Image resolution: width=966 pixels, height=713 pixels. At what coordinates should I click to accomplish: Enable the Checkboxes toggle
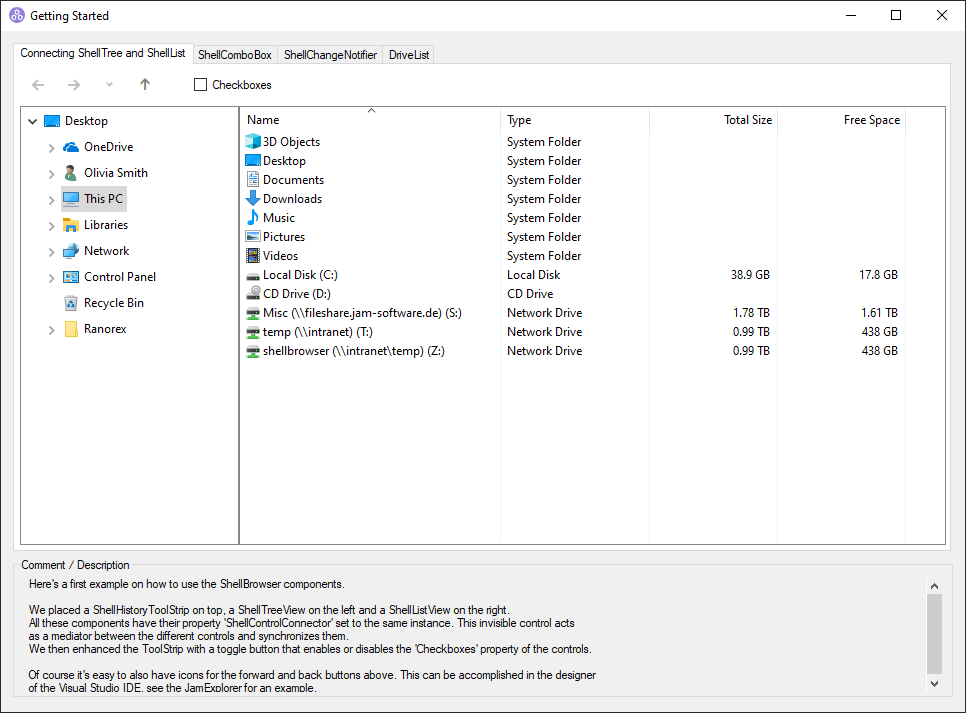[201, 85]
